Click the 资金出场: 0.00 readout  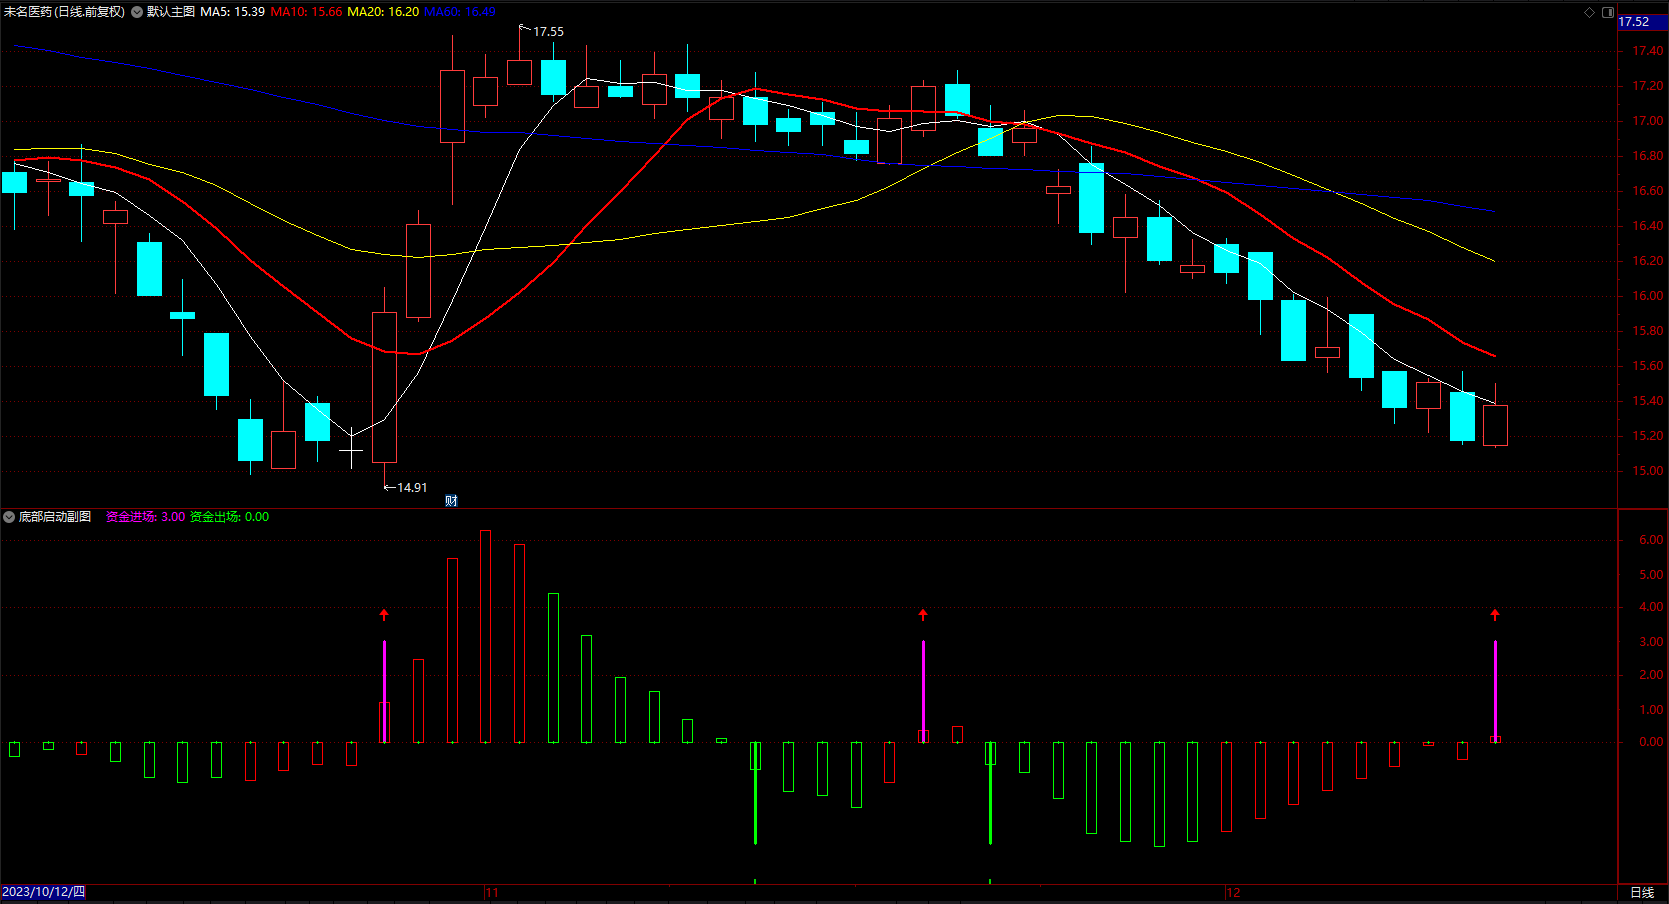point(229,517)
